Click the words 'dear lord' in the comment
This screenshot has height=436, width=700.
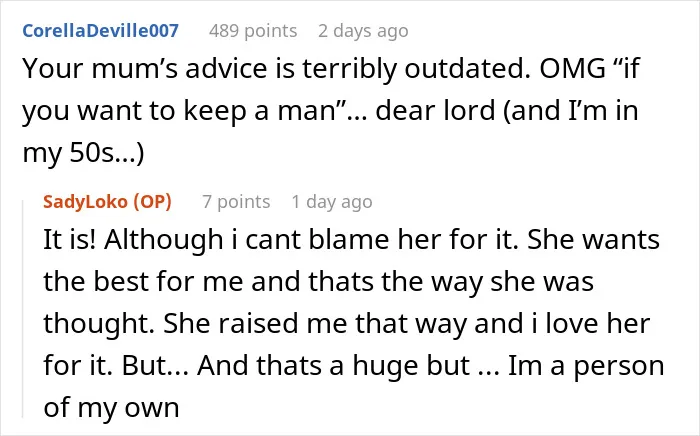(x=435, y=110)
